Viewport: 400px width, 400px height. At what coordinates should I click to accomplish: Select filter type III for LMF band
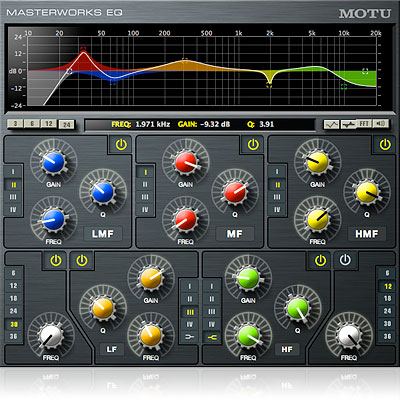tap(13, 197)
